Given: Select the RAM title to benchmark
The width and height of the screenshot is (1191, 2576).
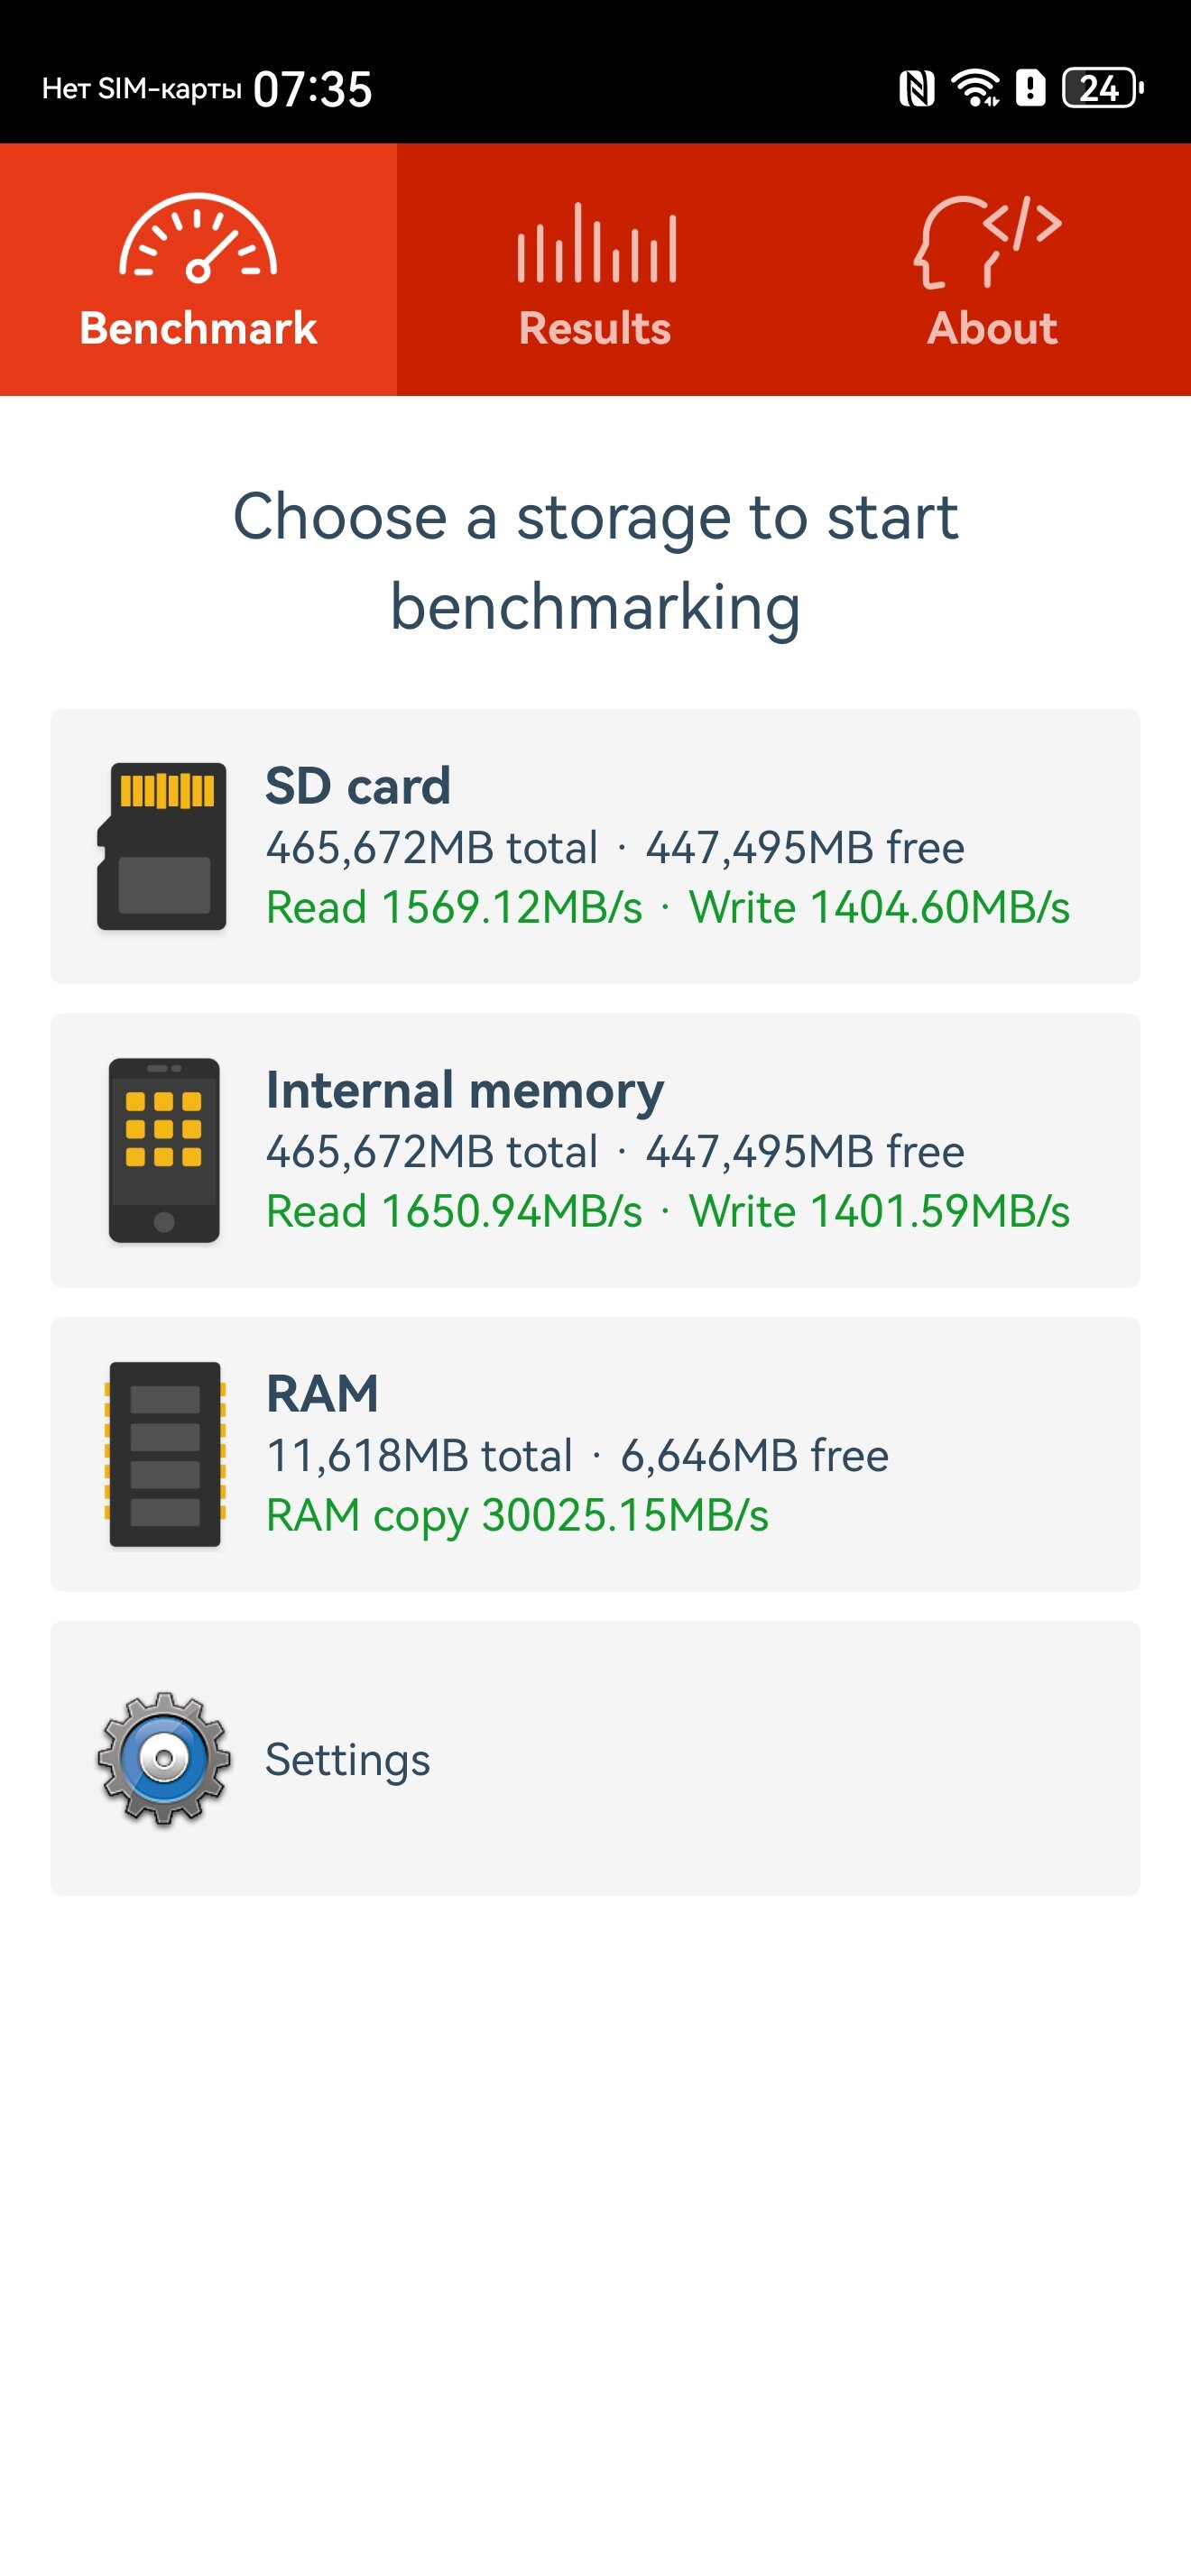Looking at the screenshot, I should pos(322,1394).
